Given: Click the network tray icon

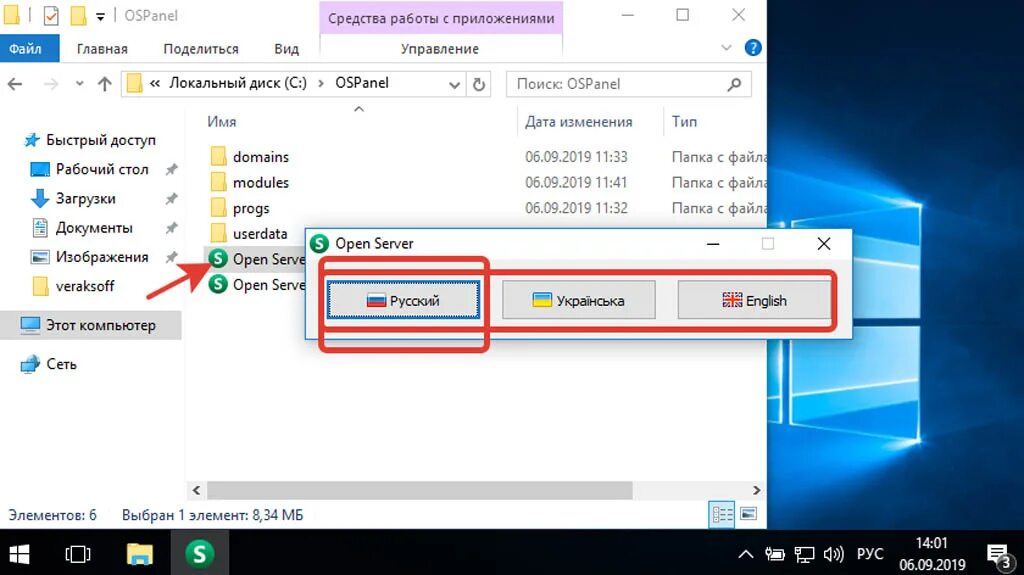Looking at the screenshot, I should coord(804,554).
